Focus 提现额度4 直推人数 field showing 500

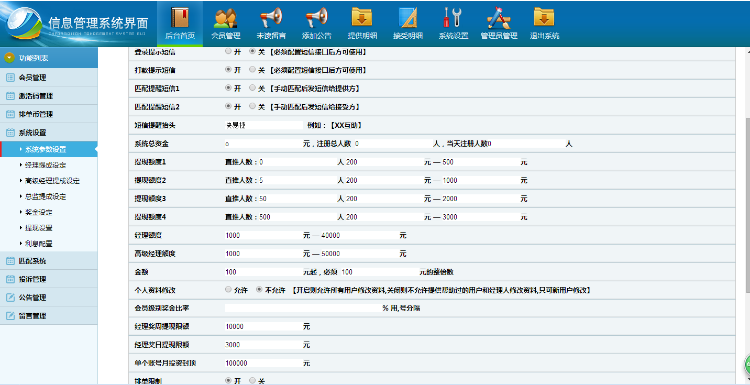click(x=297, y=217)
